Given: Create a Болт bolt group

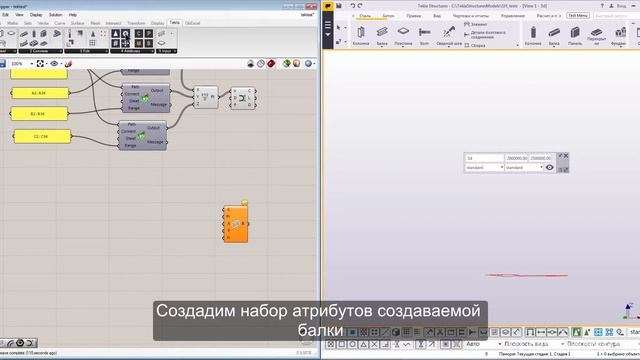Looking at the screenshot, I should point(424,36).
